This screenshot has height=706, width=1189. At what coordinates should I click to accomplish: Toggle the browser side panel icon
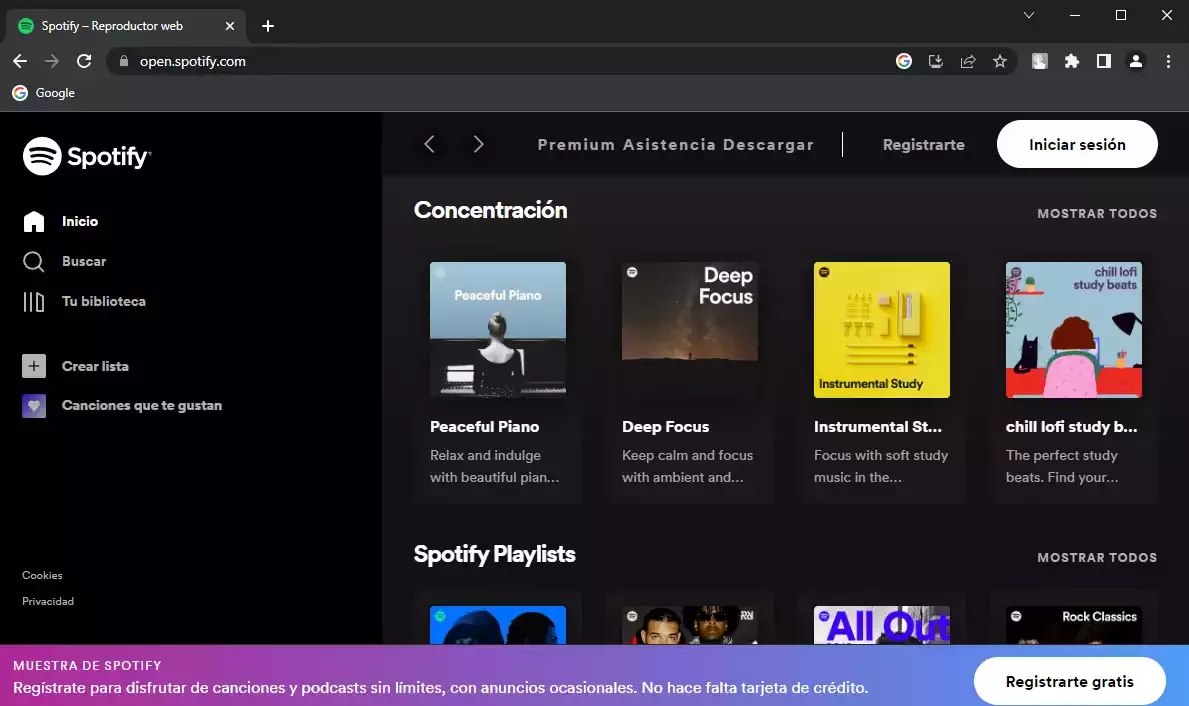1104,61
